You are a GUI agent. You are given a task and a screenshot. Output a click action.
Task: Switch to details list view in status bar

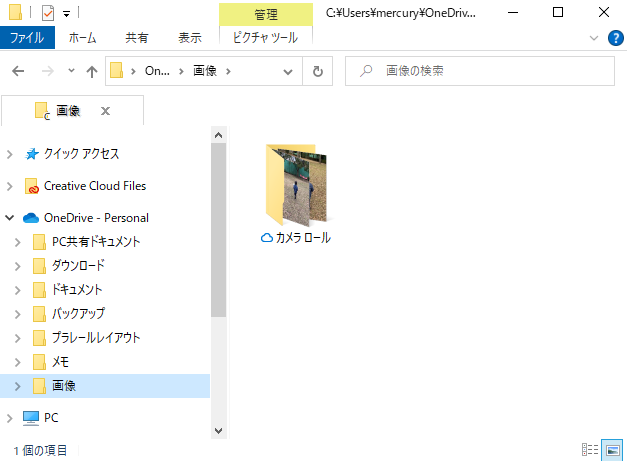590,450
